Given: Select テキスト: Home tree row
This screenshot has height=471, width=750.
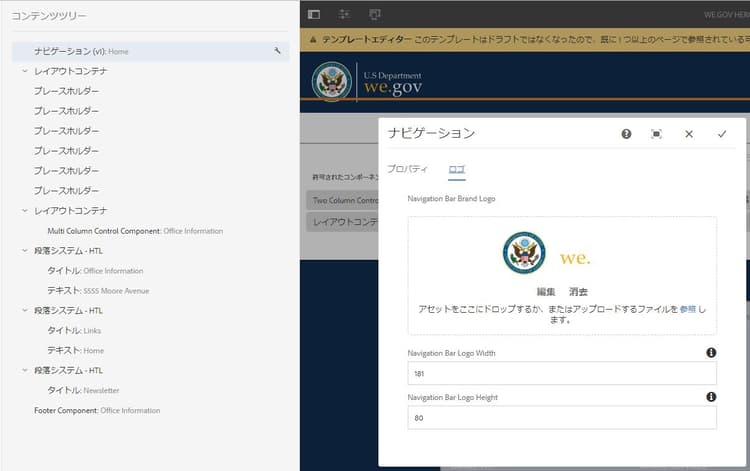Looking at the screenshot, I should (x=75, y=350).
